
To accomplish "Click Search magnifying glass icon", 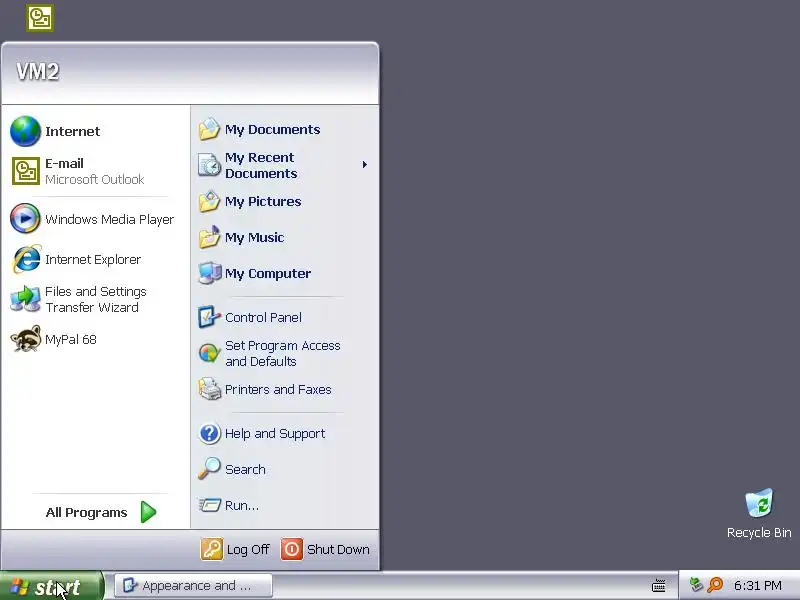I will point(209,469).
